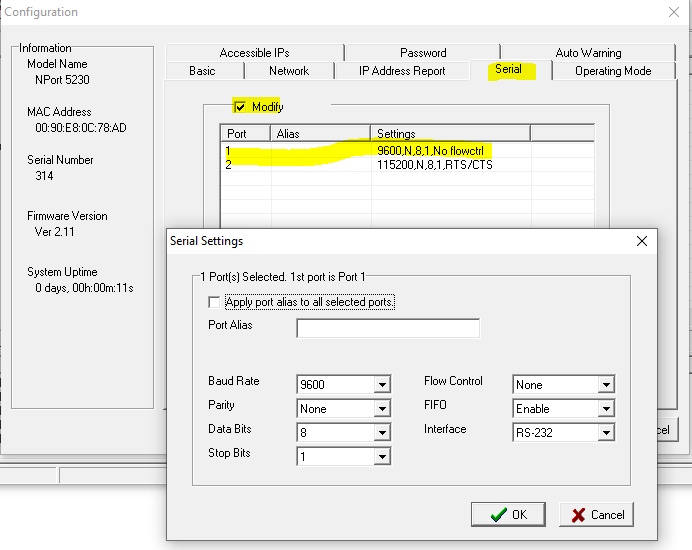Switch to the Network tab

289,71
